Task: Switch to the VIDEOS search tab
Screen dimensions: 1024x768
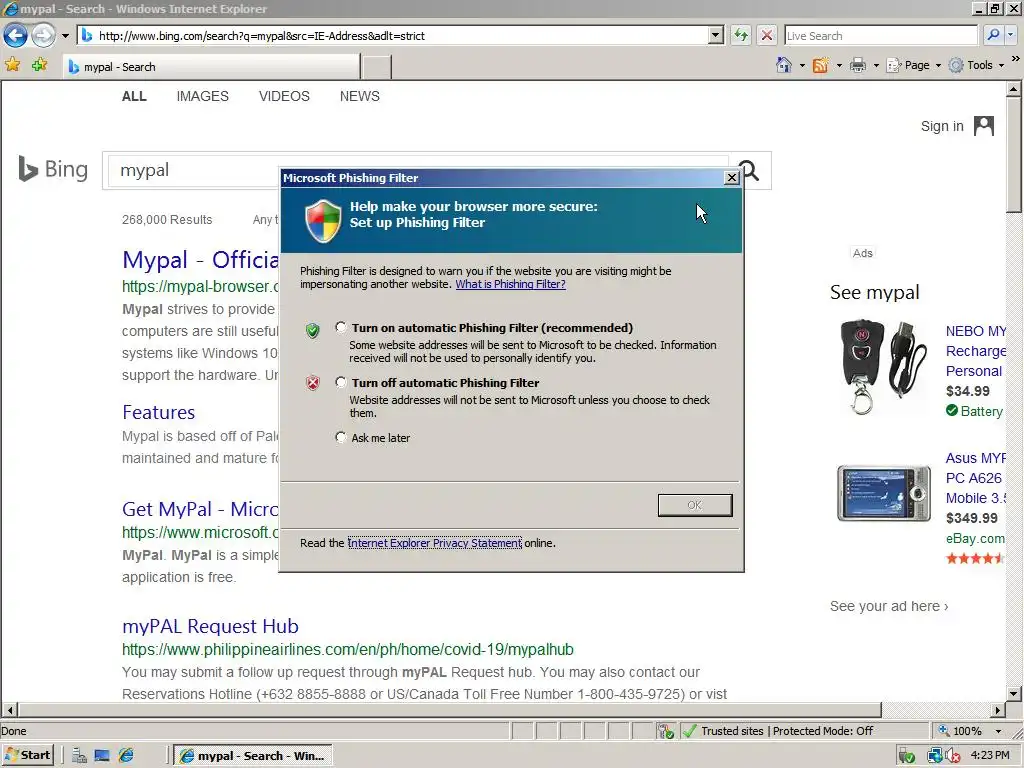Action: [x=284, y=96]
